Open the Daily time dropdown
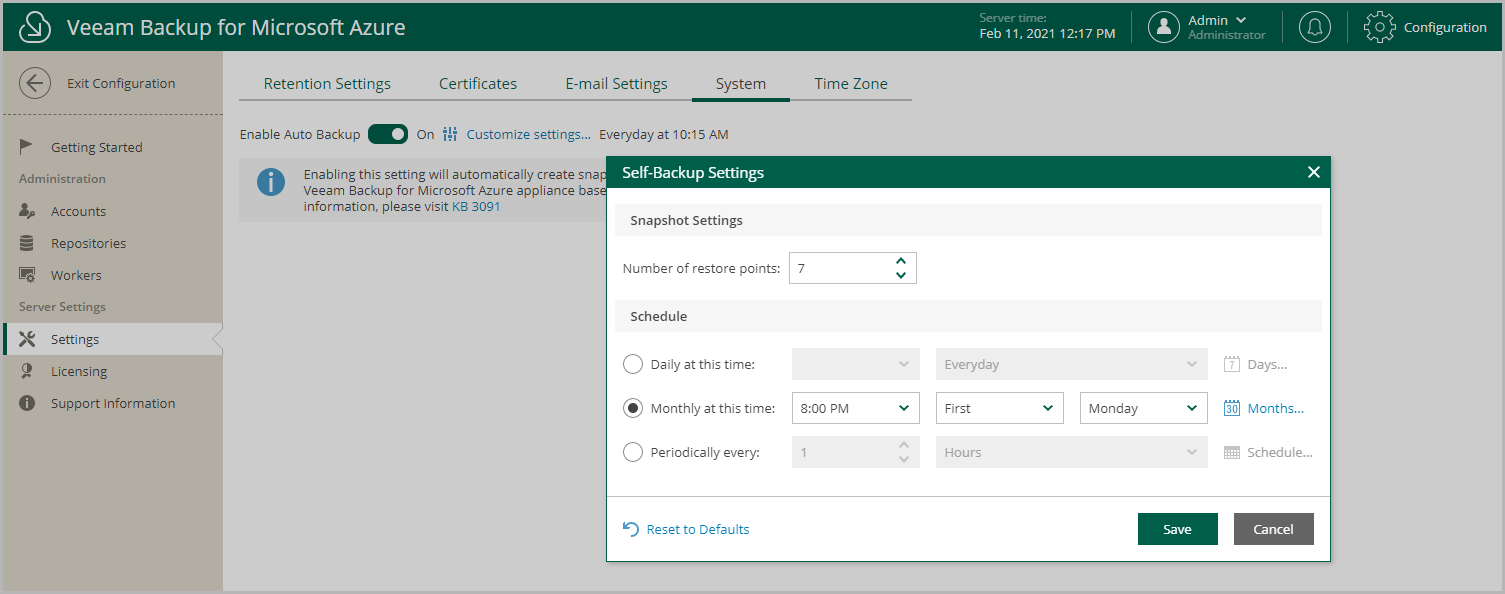This screenshot has height=594, width=1505. tap(856, 364)
